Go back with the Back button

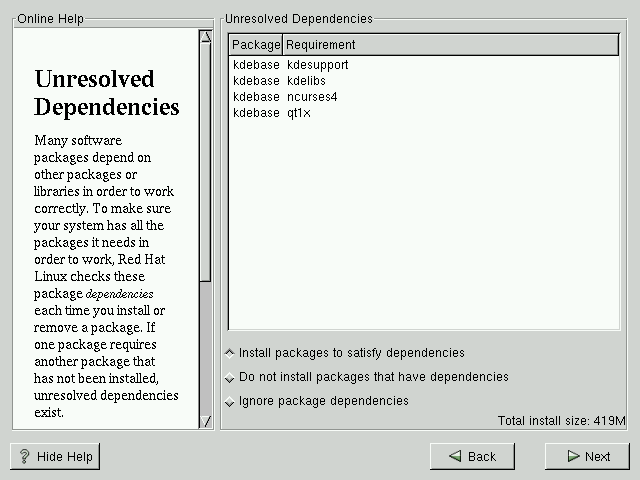(472, 457)
